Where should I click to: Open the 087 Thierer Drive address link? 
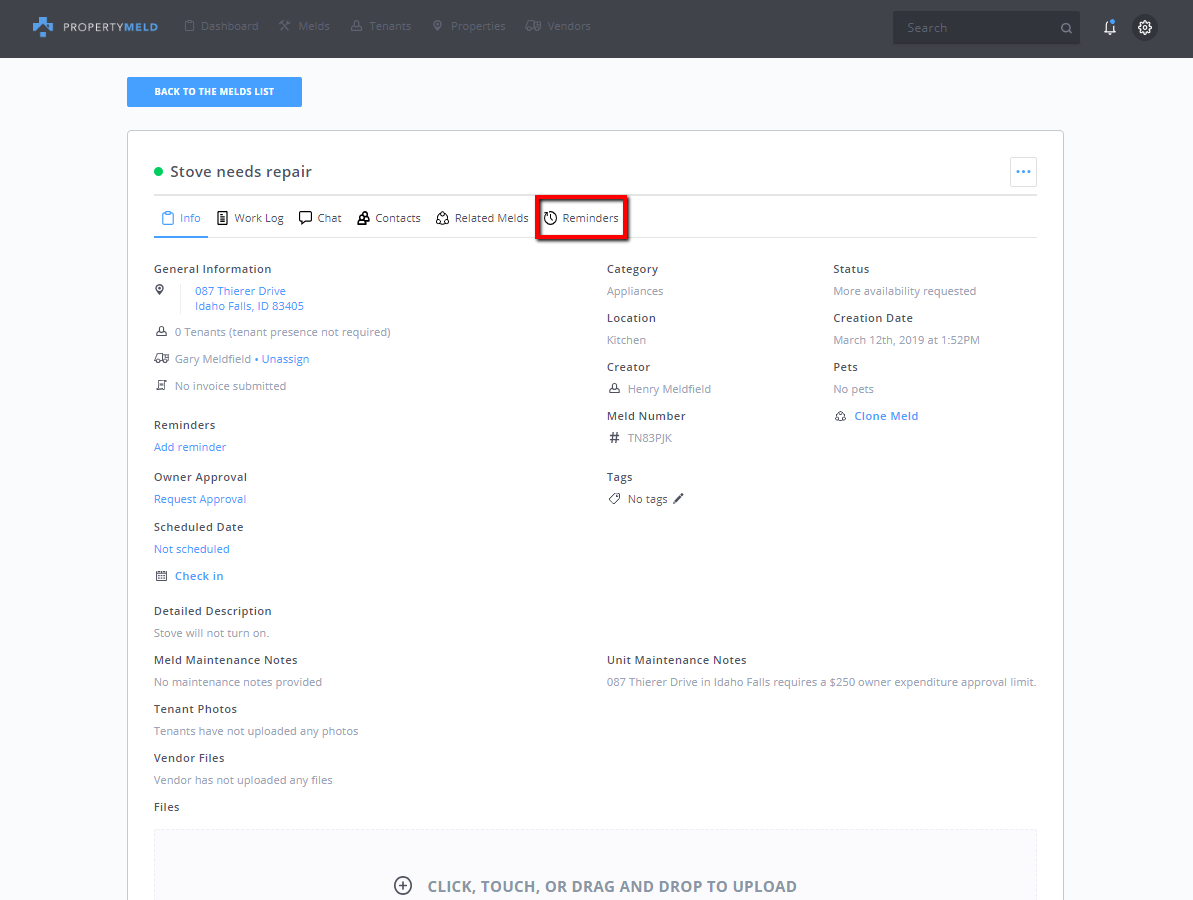pyautogui.click(x=240, y=291)
